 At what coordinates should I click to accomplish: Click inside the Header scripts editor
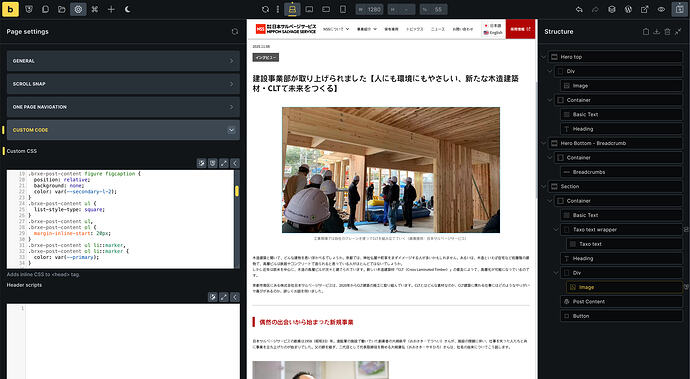123,341
